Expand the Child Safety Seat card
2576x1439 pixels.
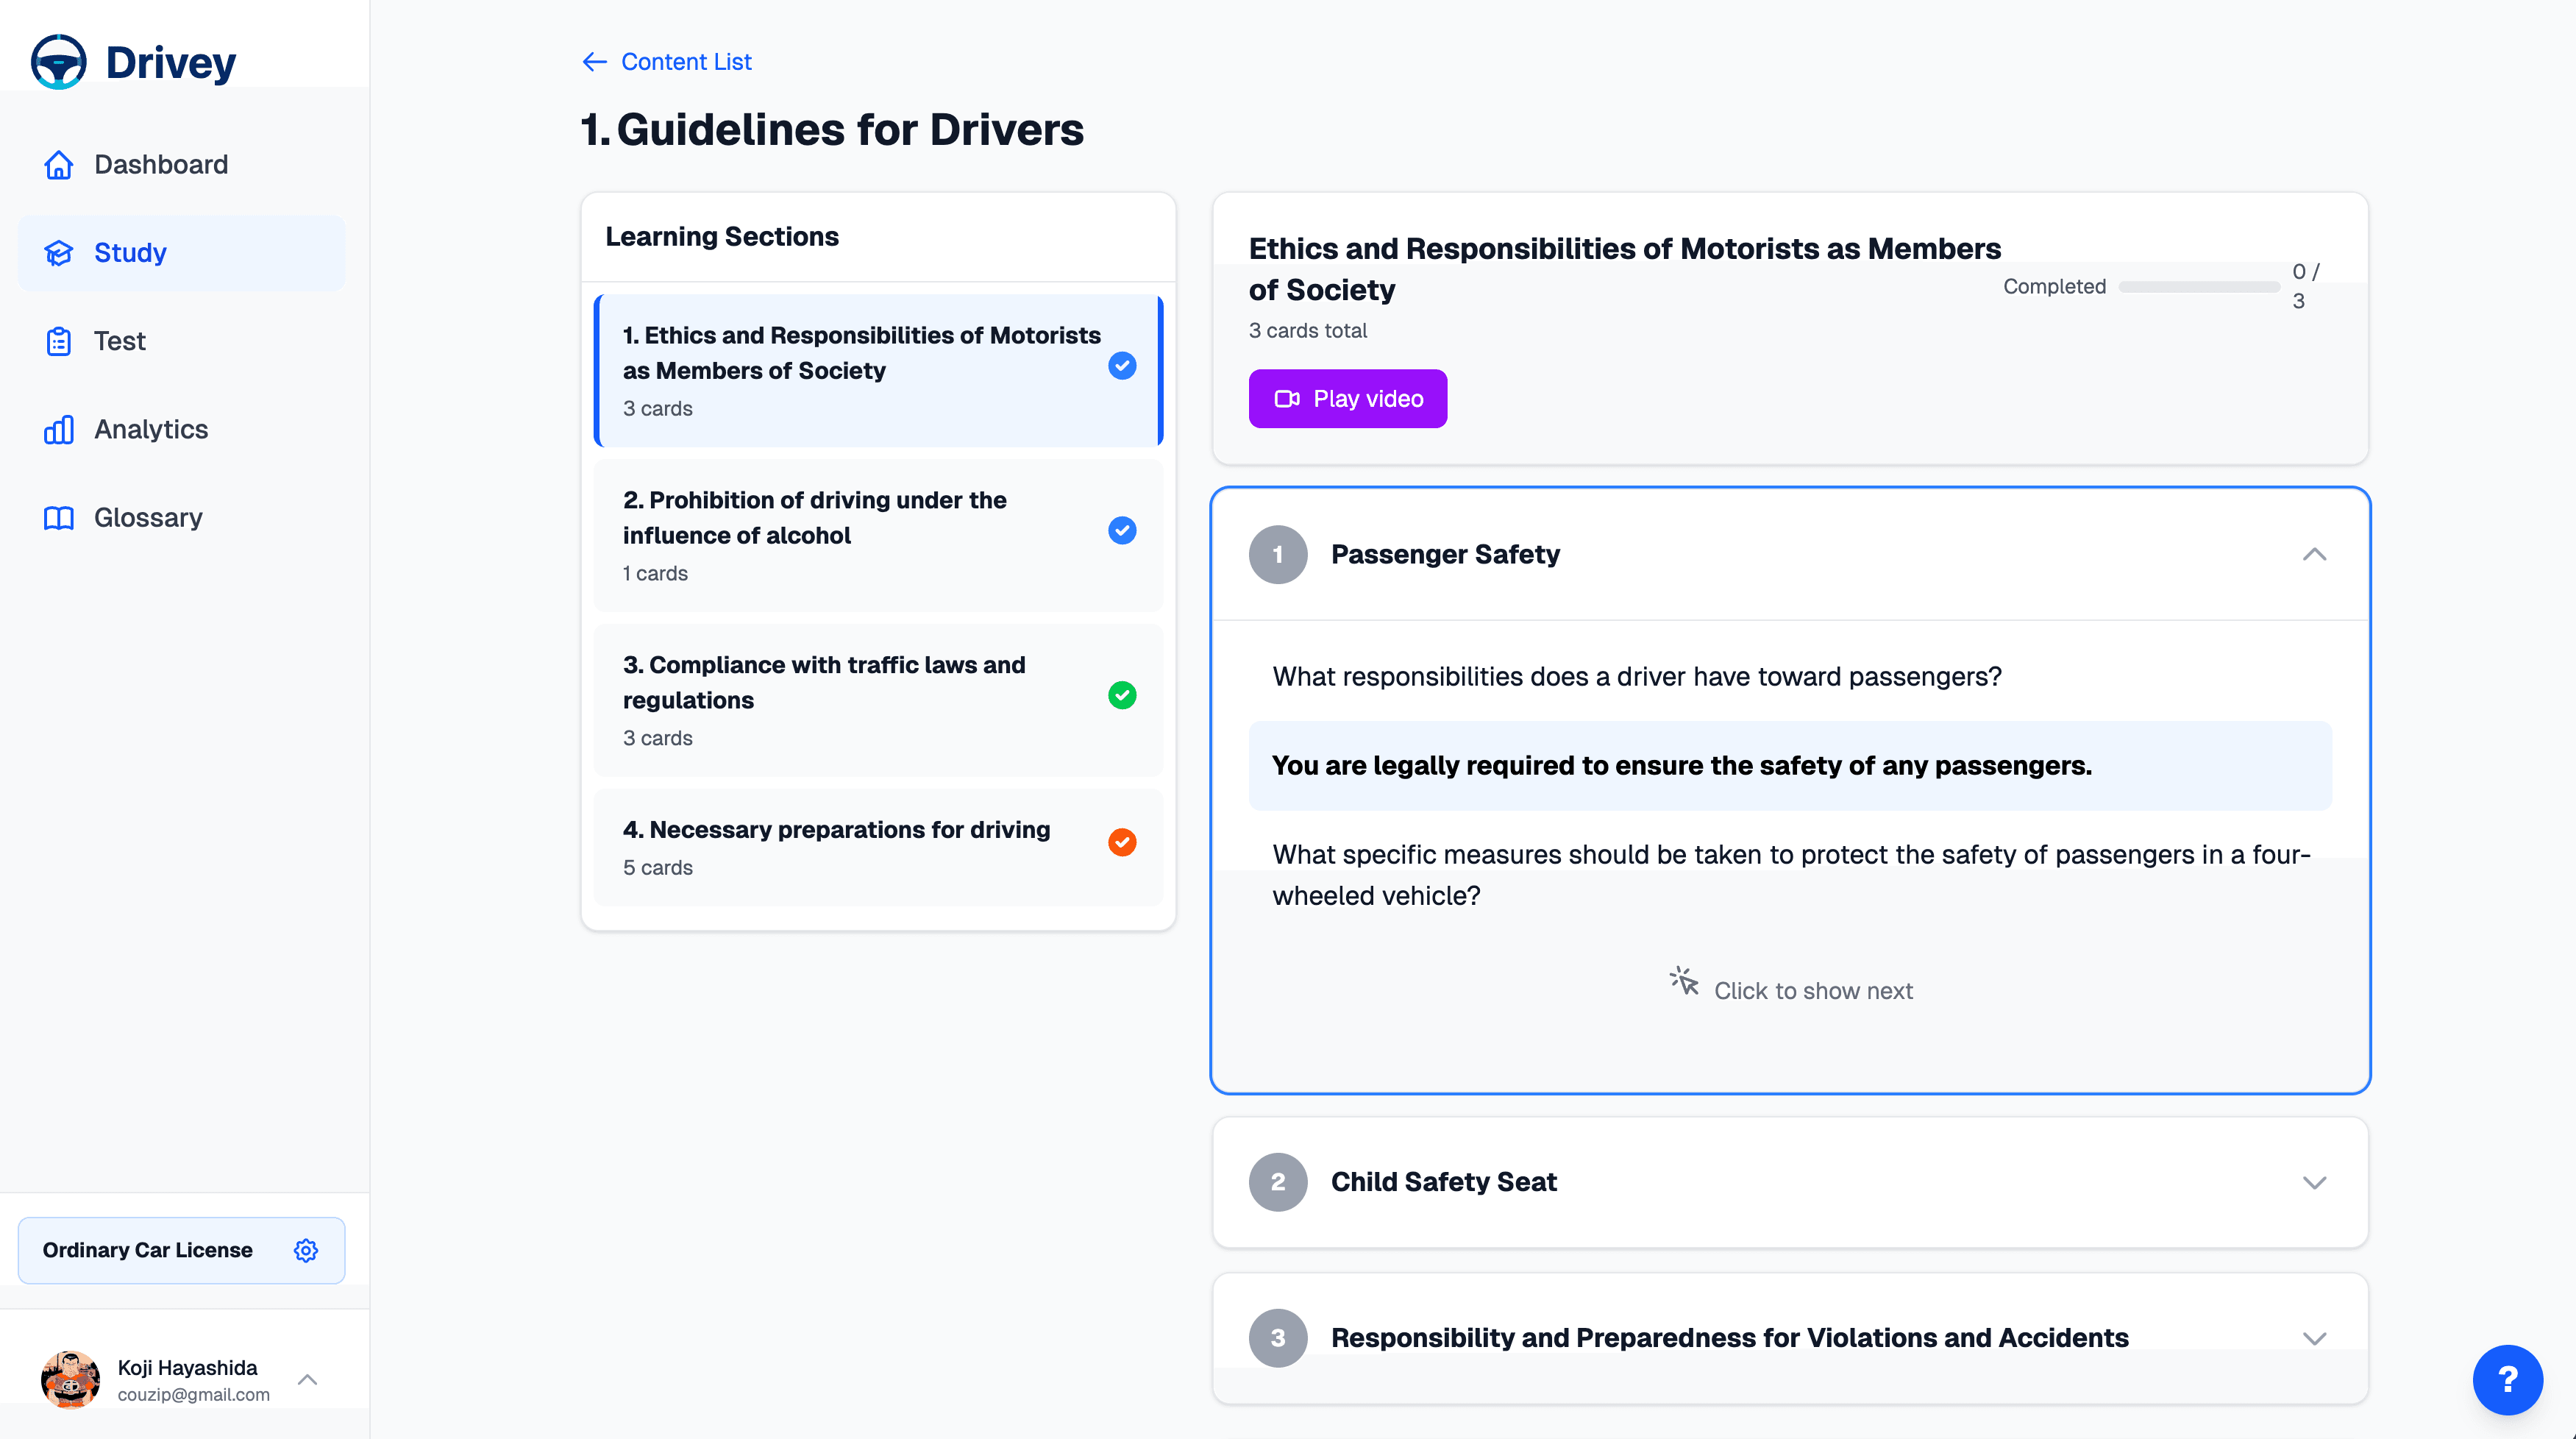click(2314, 1182)
